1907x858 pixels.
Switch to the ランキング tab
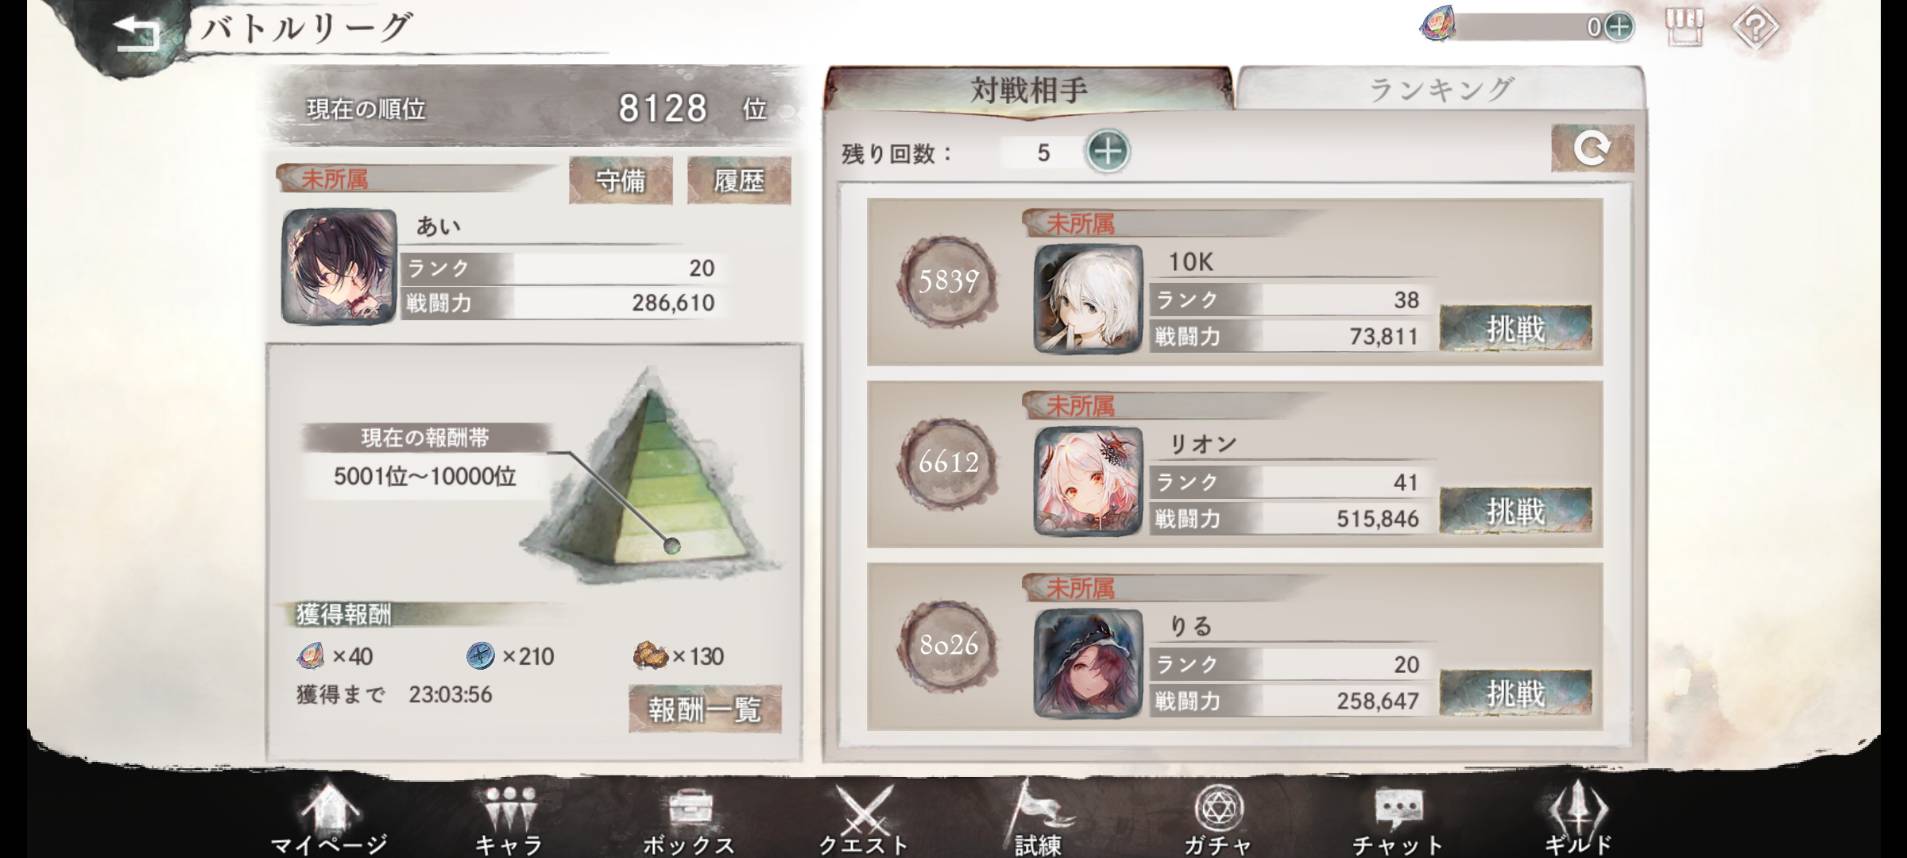coord(1440,89)
